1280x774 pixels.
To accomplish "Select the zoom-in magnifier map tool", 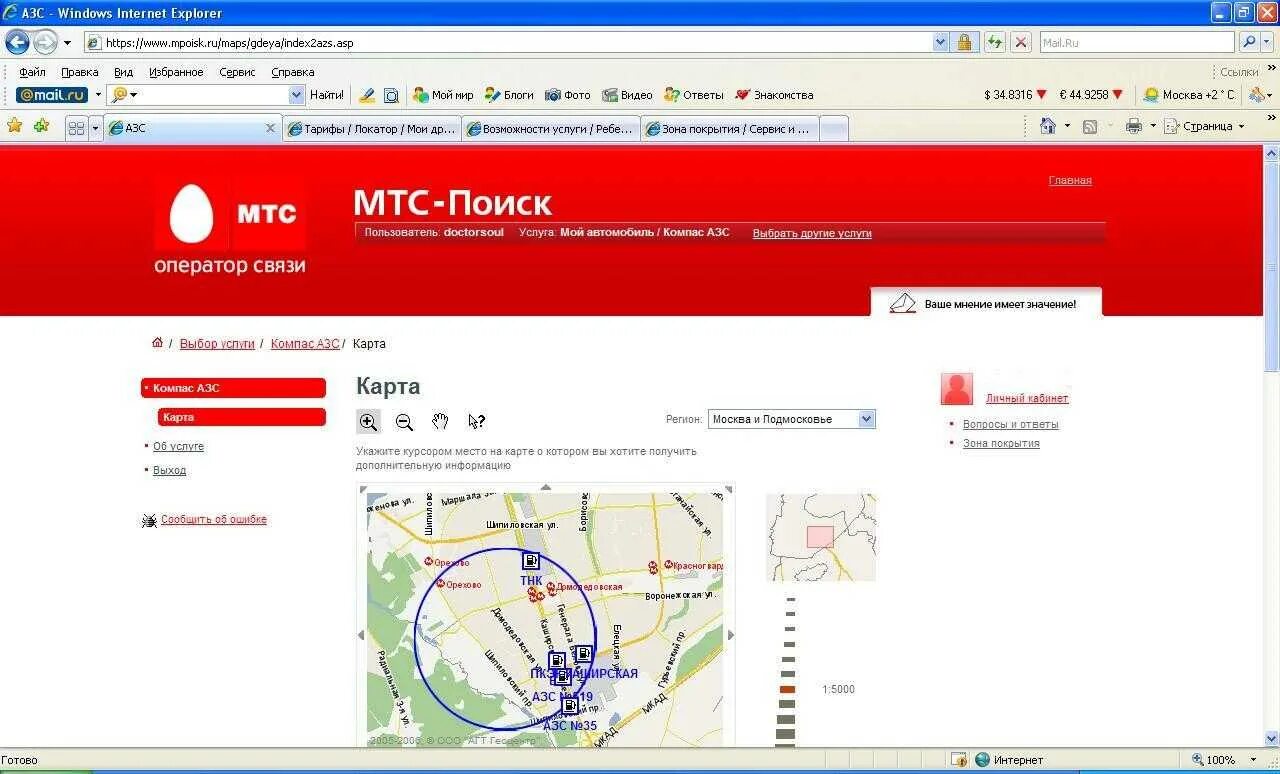I will [x=368, y=421].
